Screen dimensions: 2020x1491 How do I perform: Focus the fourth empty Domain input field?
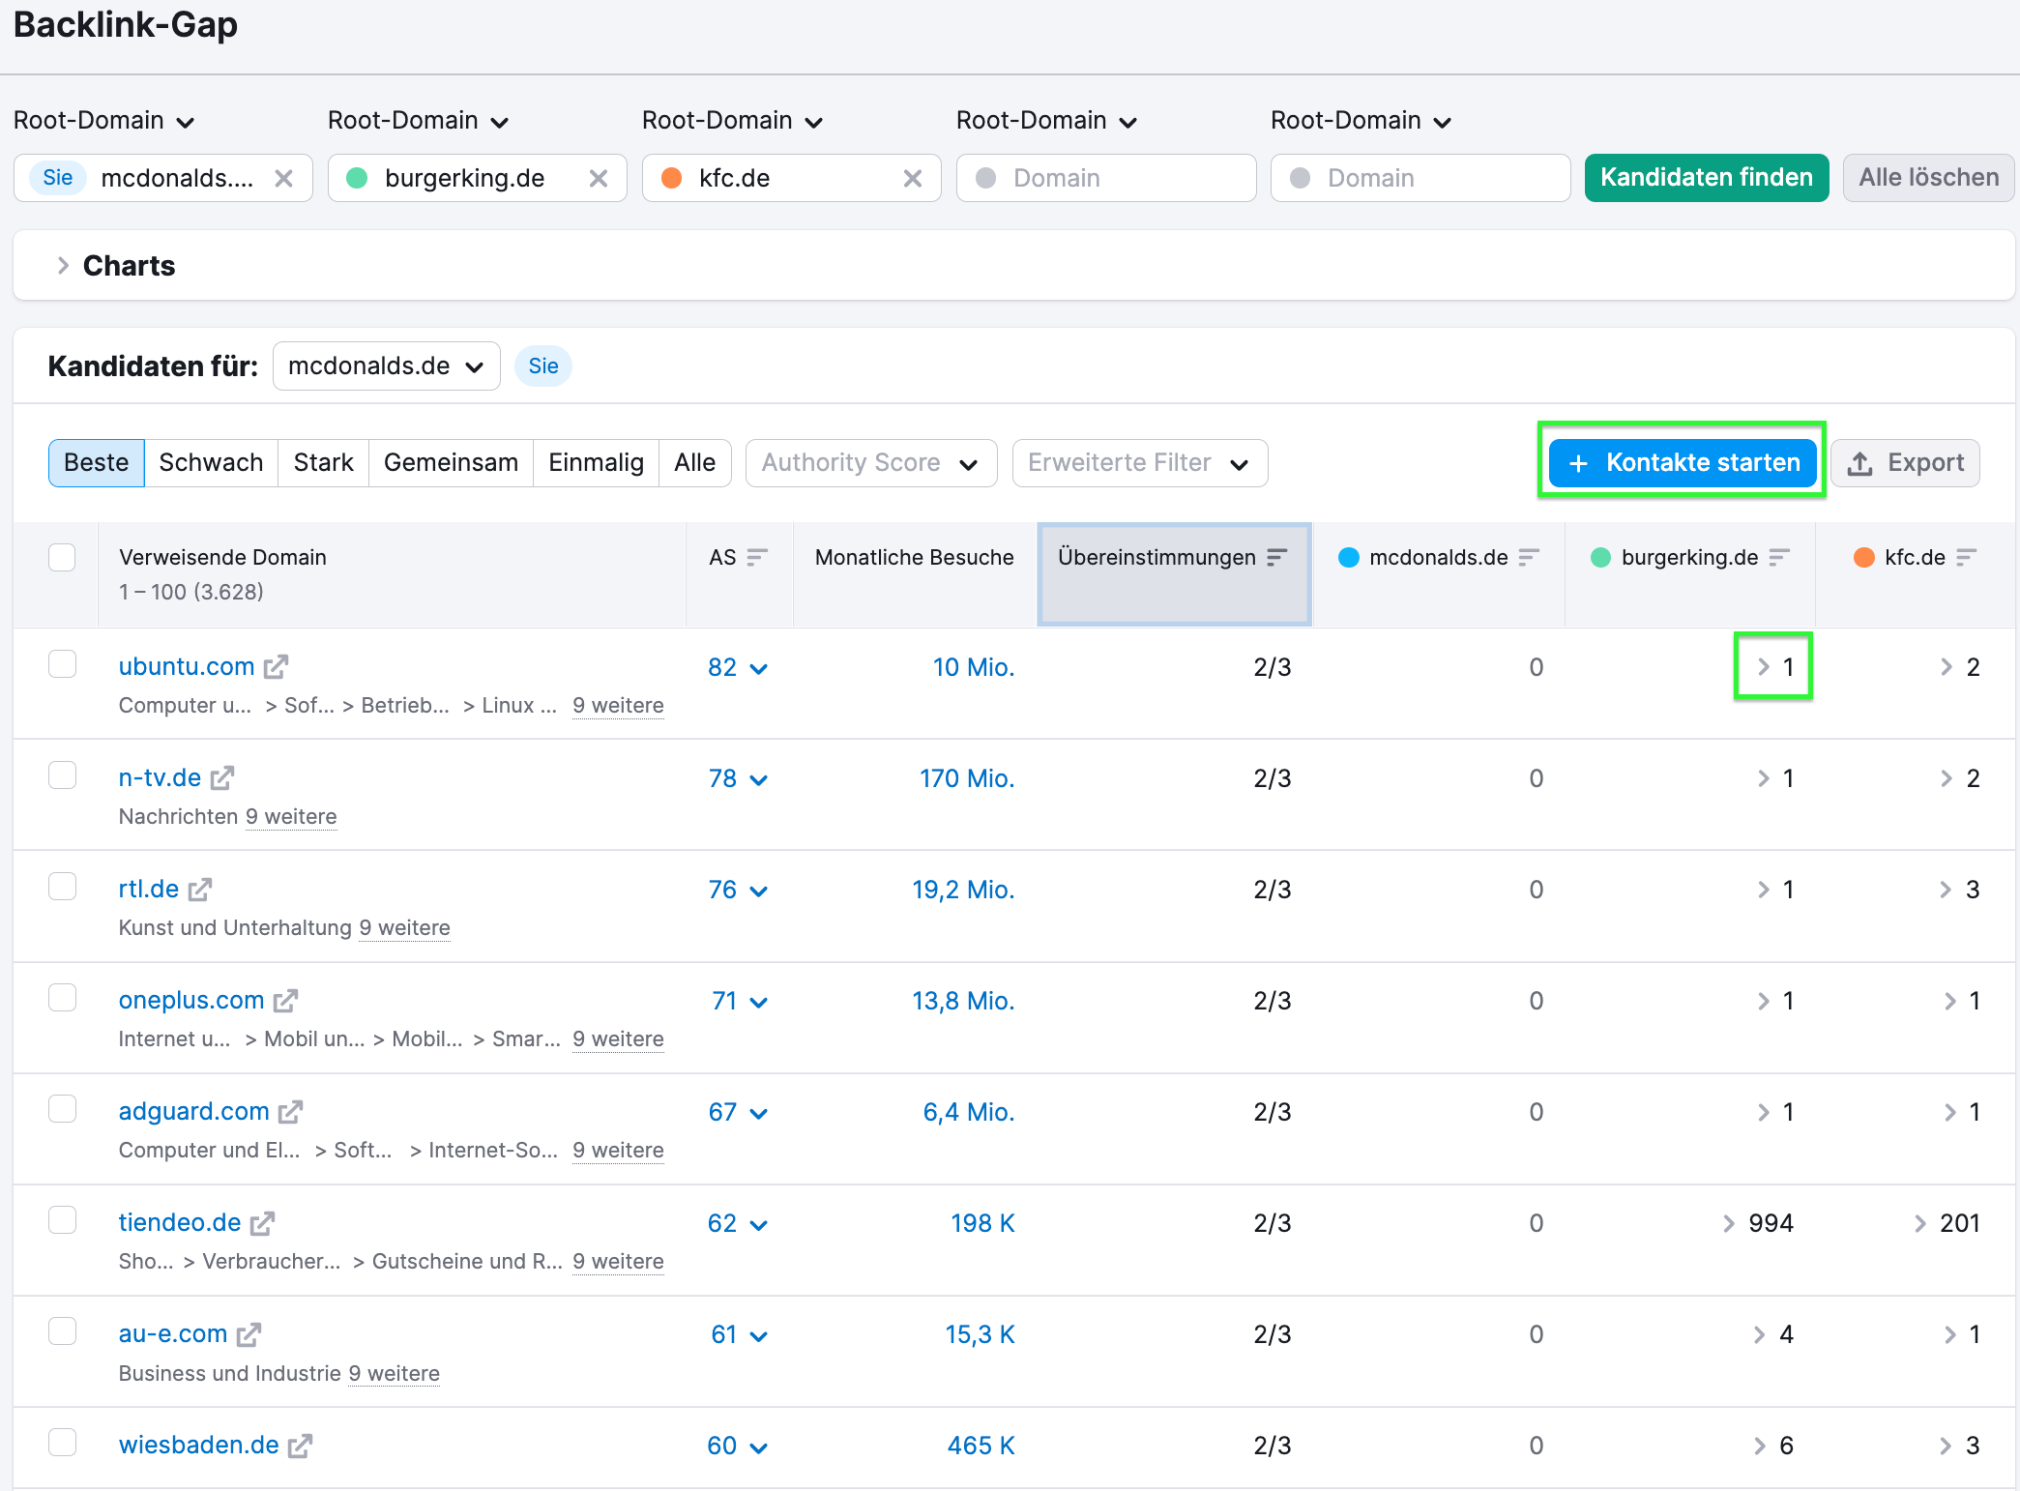(x=1106, y=178)
